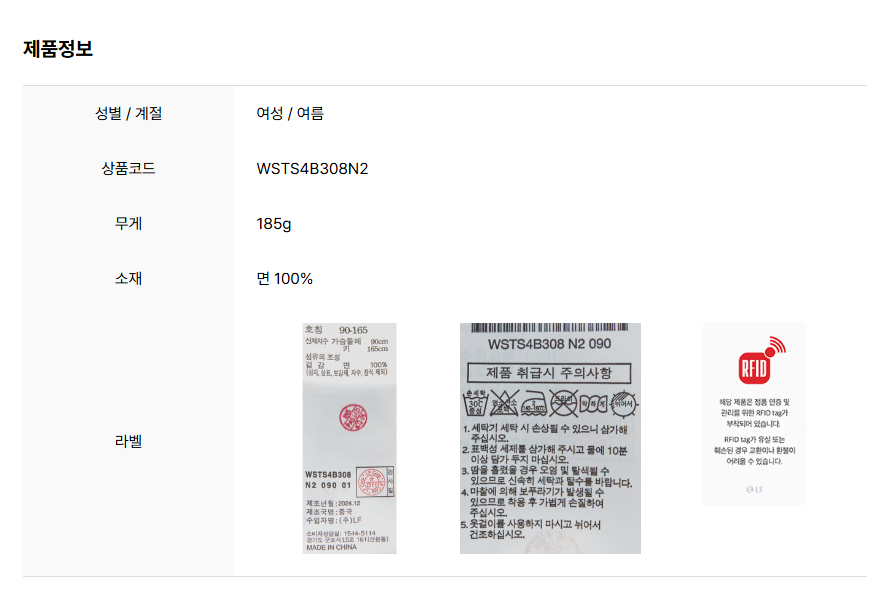Image resolution: width=886 pixels, height=597 pixels.
Task: Click the iron temperature care symbol
Action: pyautogui.click(x=533, y=403)
